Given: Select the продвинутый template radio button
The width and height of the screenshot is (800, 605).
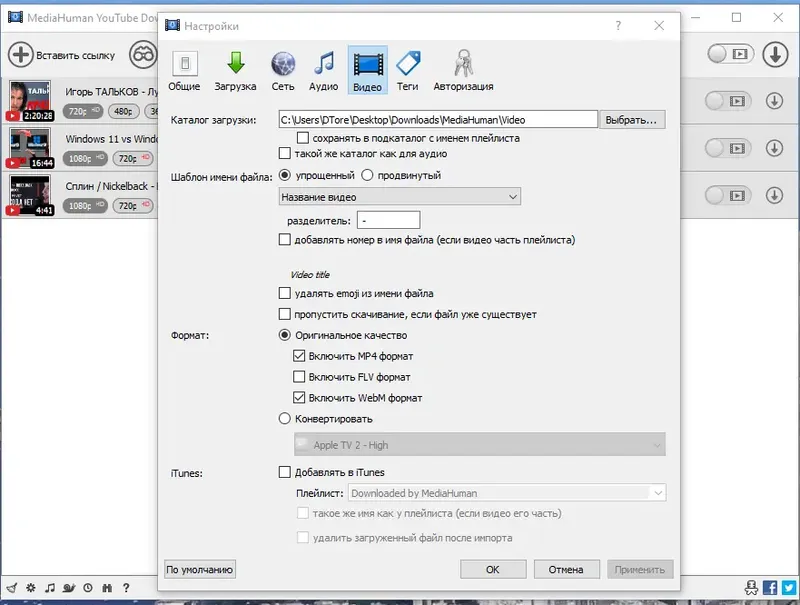Looking at the screenshot, I should point(367,175).
